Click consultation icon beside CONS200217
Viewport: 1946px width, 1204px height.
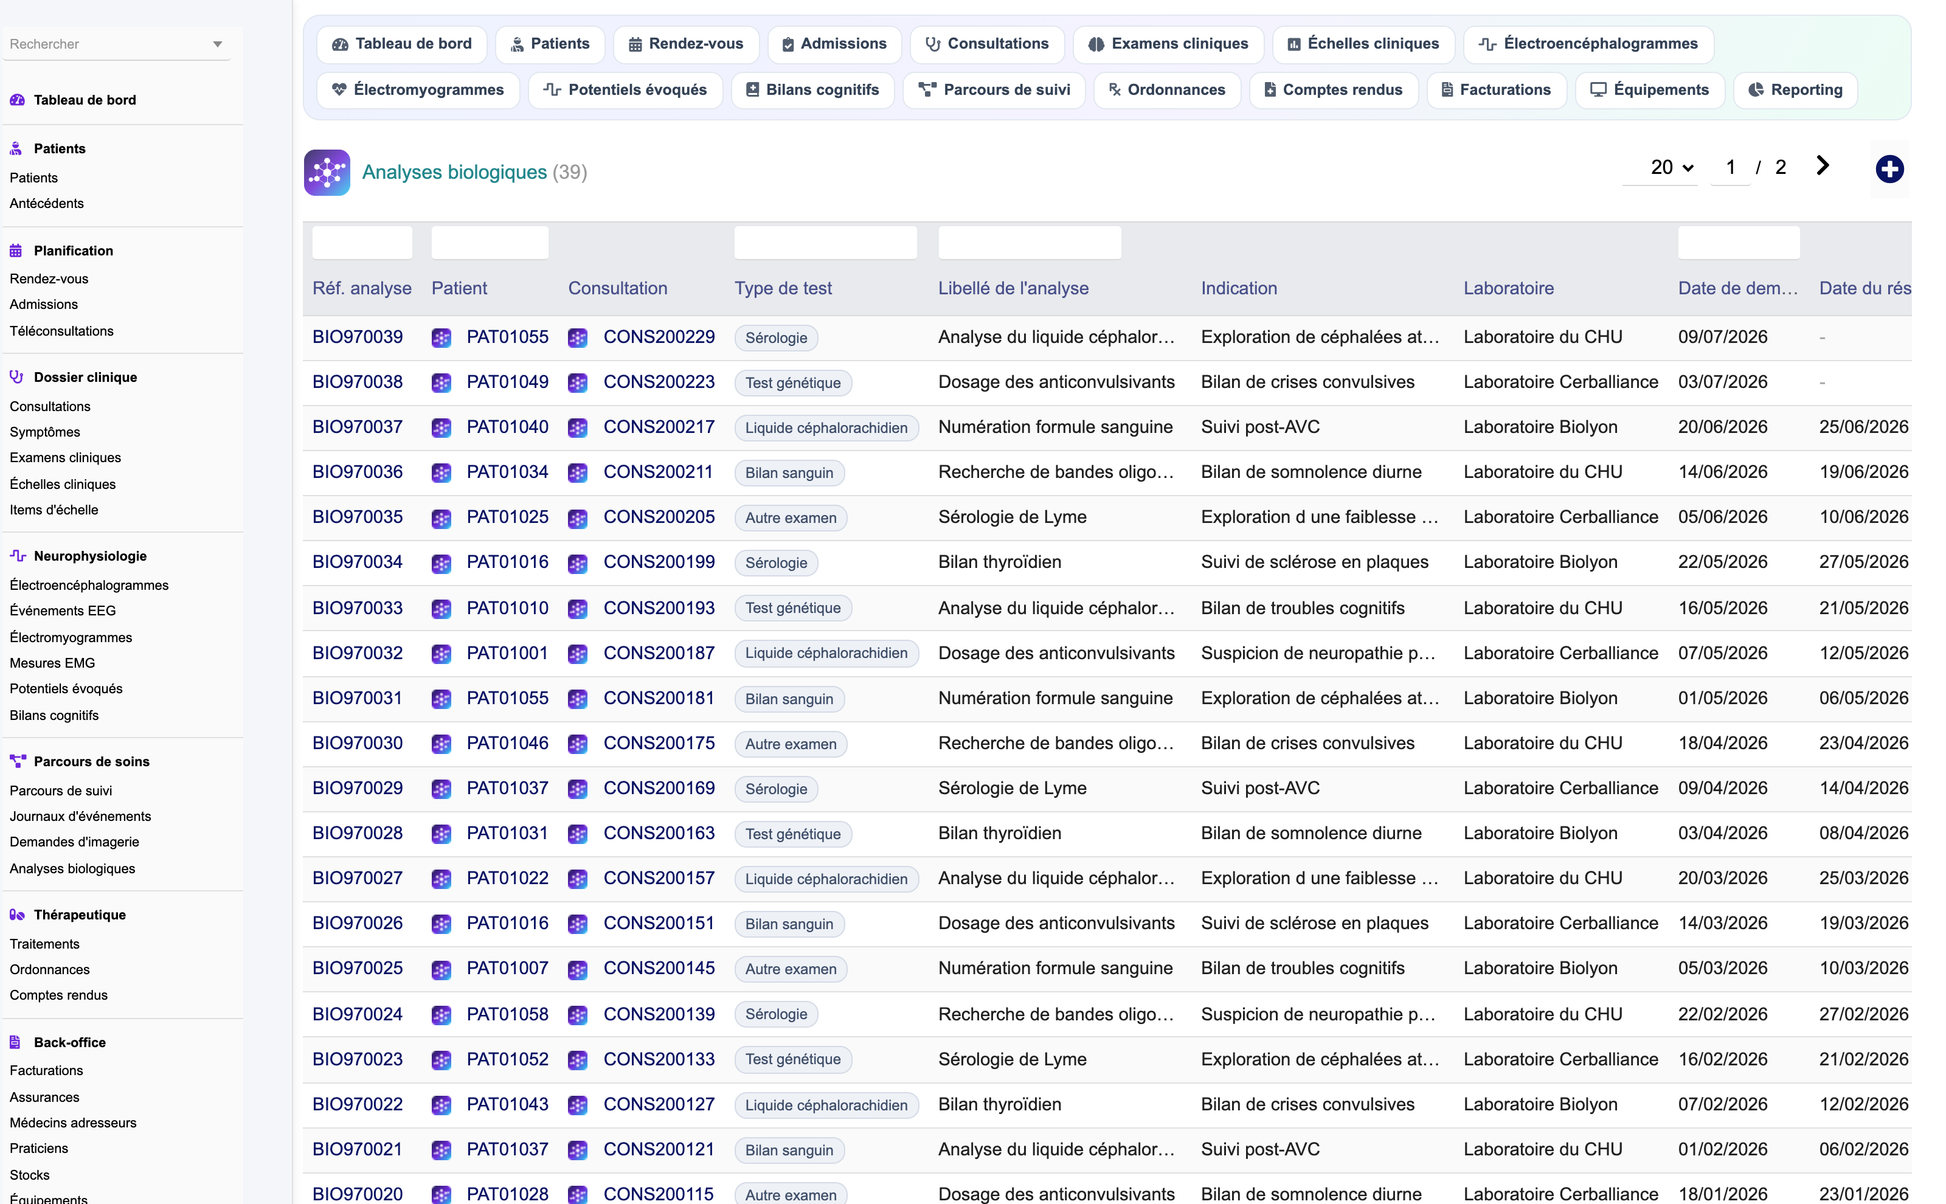point(578,428)
